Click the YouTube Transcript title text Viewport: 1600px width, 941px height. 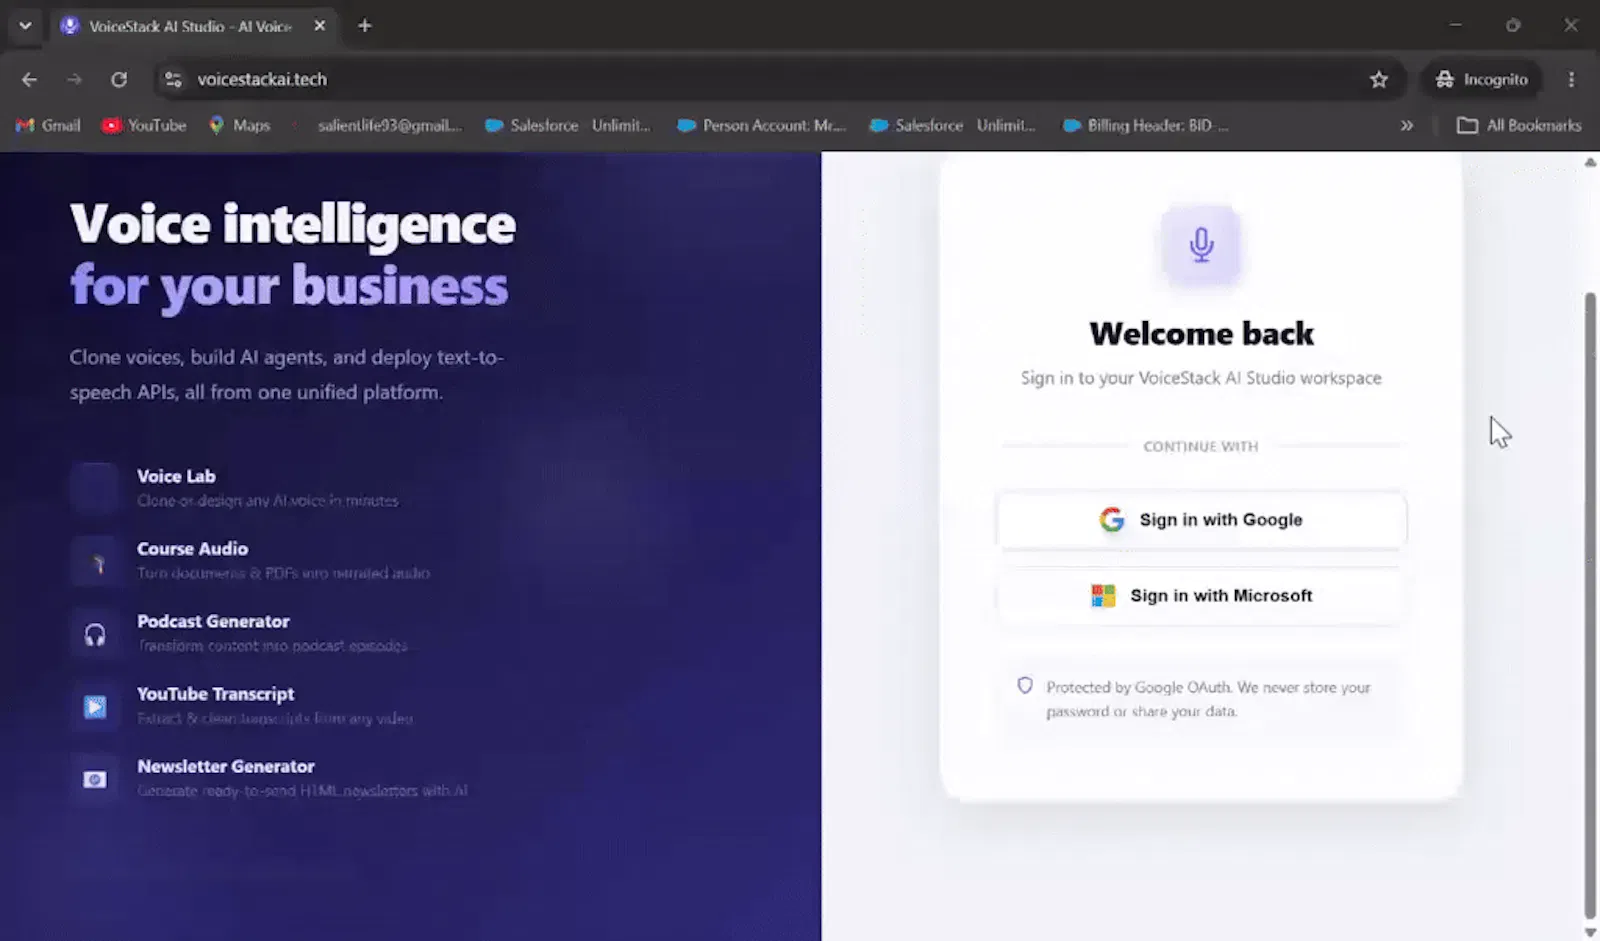pyautogui.click(x=215, y=694)
